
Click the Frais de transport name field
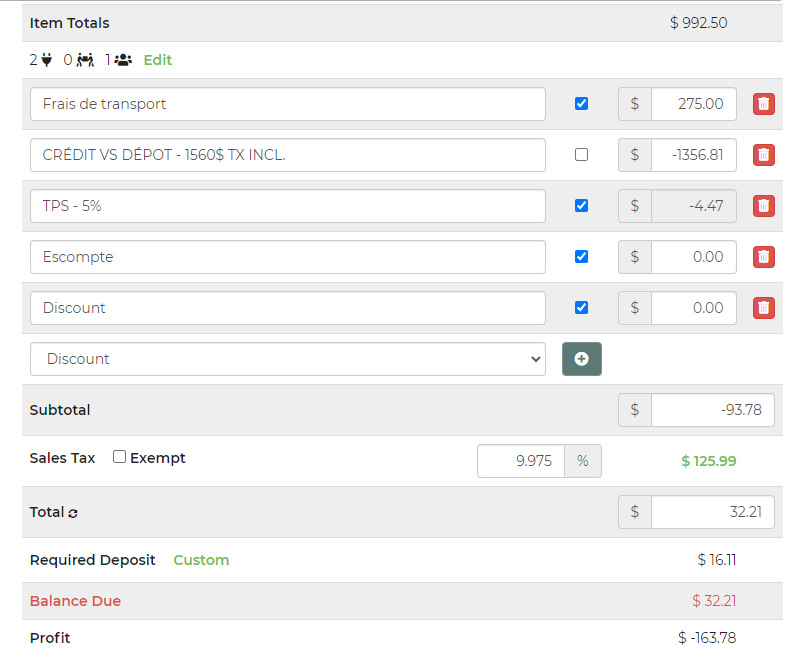pos(287,104)
